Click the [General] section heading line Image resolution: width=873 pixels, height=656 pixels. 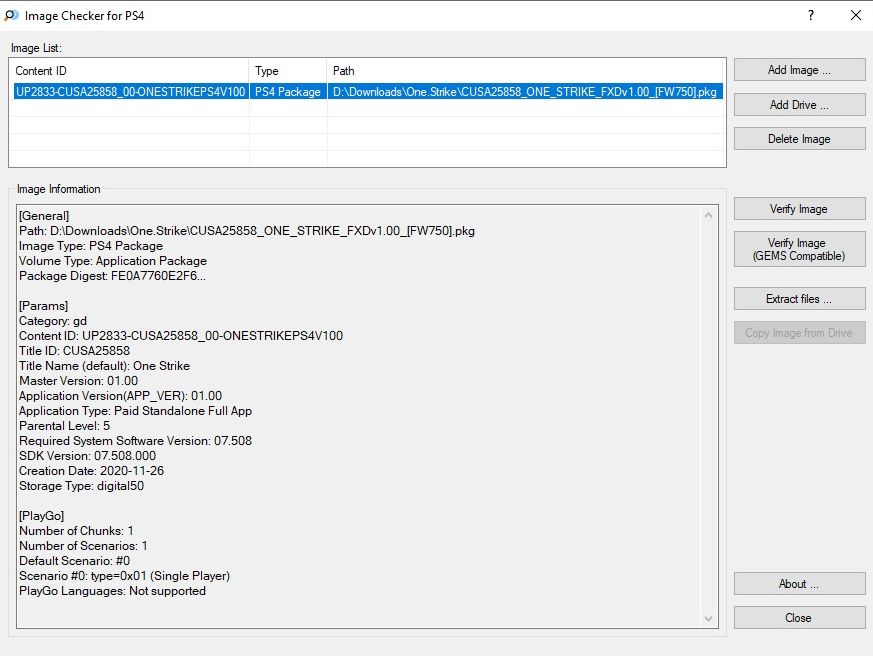44,216
